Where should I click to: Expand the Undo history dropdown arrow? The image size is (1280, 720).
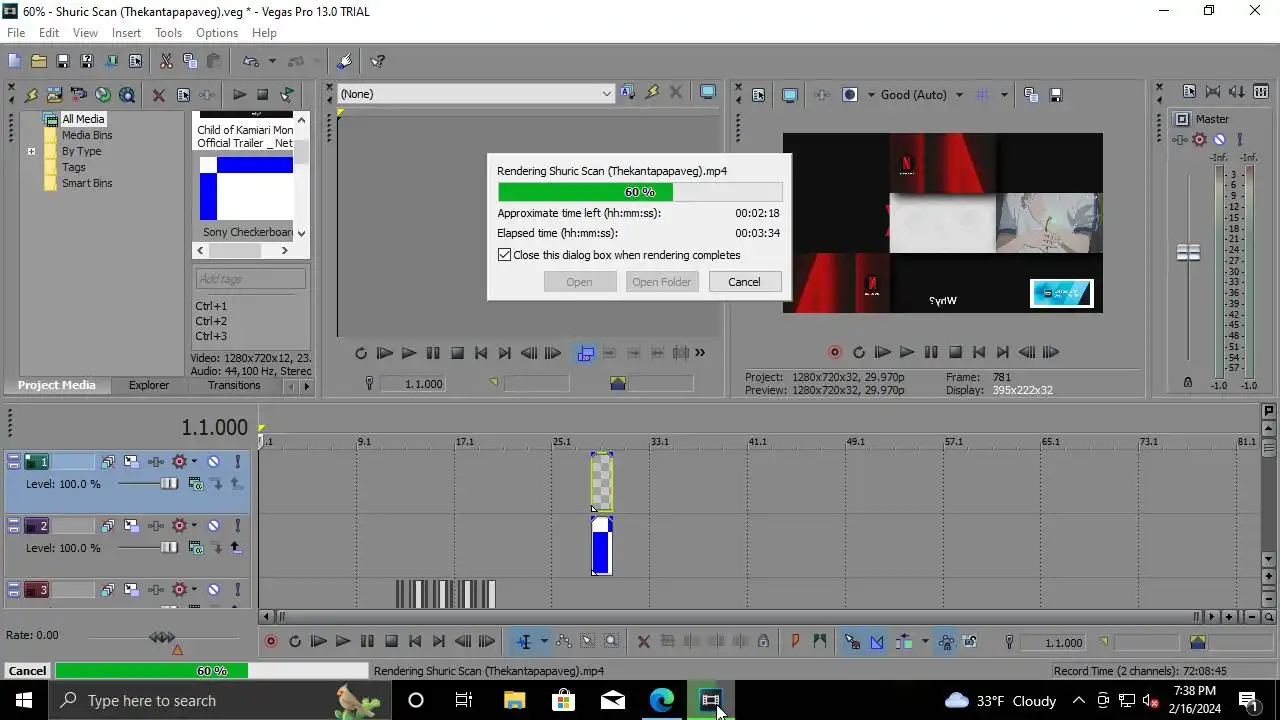click(x=272, y=61)
